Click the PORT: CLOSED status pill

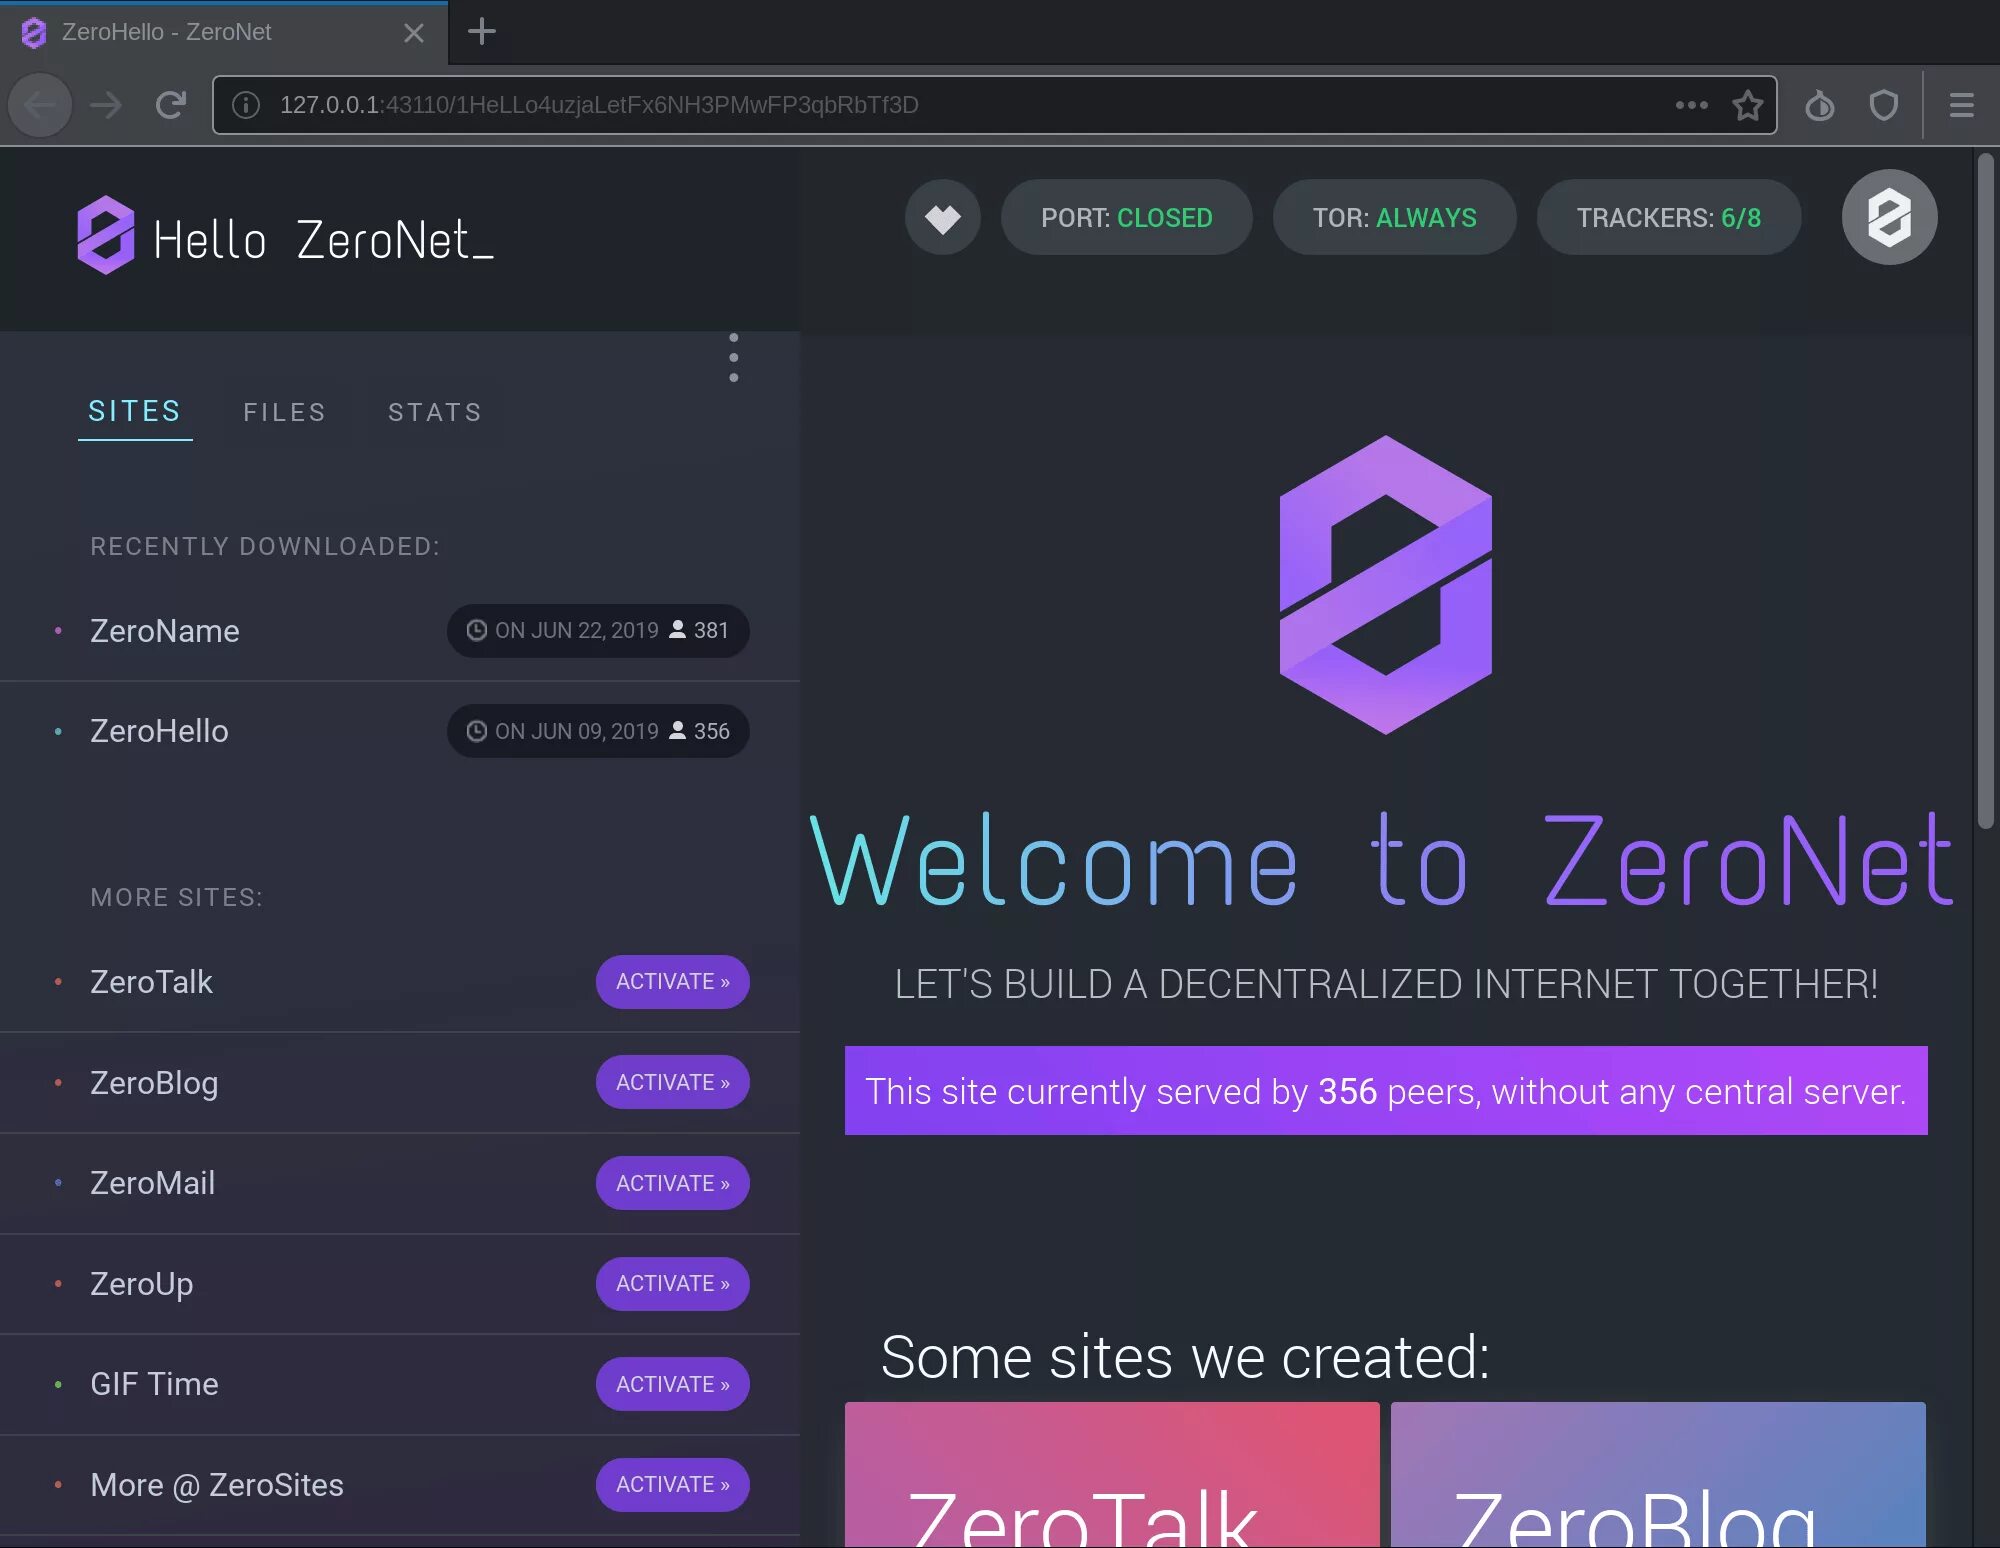coord(1126,217)
